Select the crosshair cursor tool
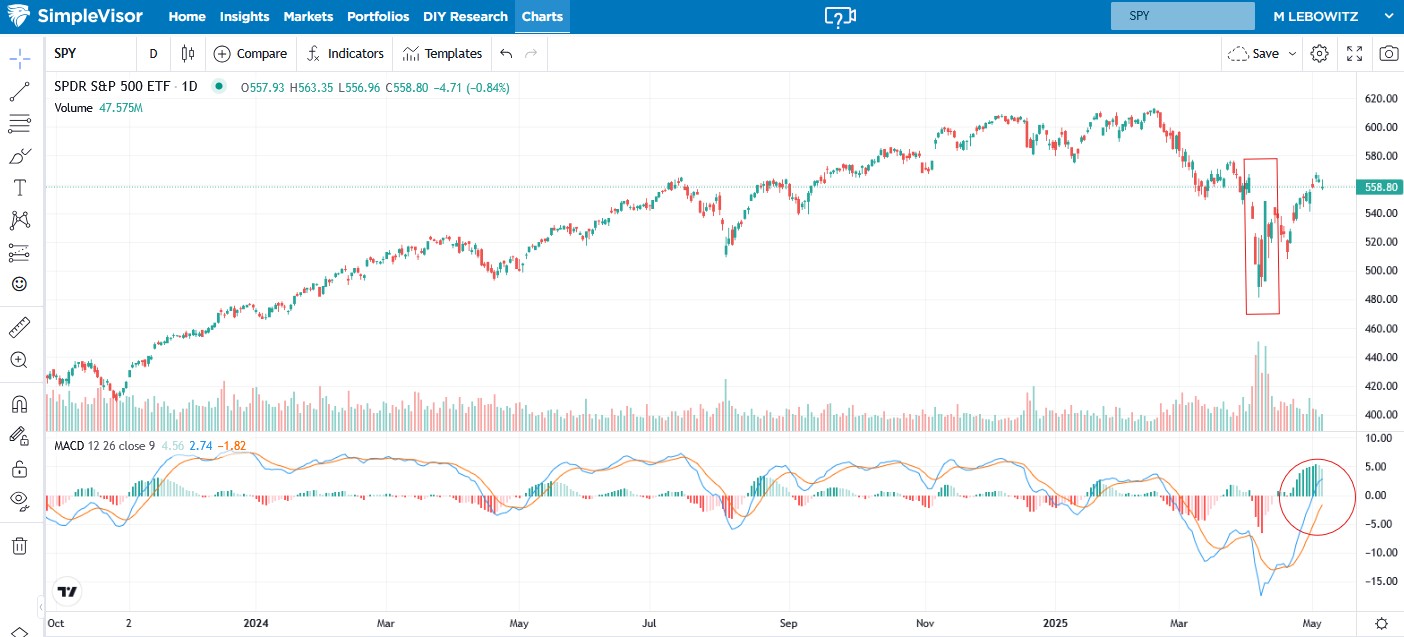Viewport: 1404px width, 637px height. (19, 57)
